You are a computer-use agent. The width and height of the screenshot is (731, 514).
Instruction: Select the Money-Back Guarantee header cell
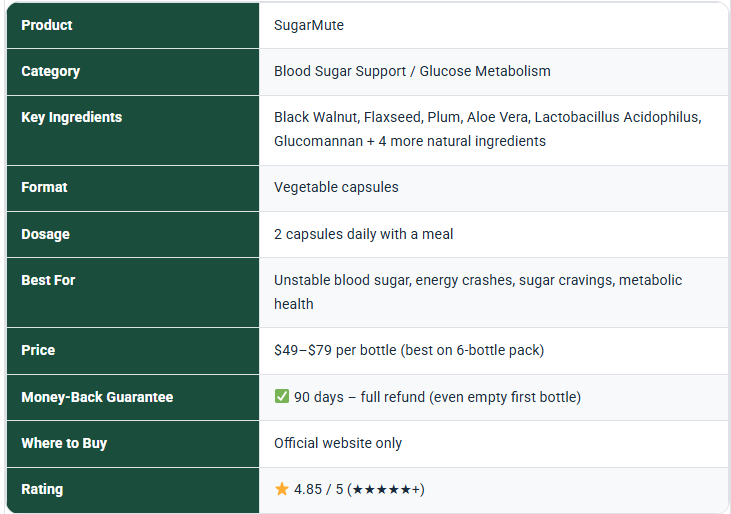133,397
